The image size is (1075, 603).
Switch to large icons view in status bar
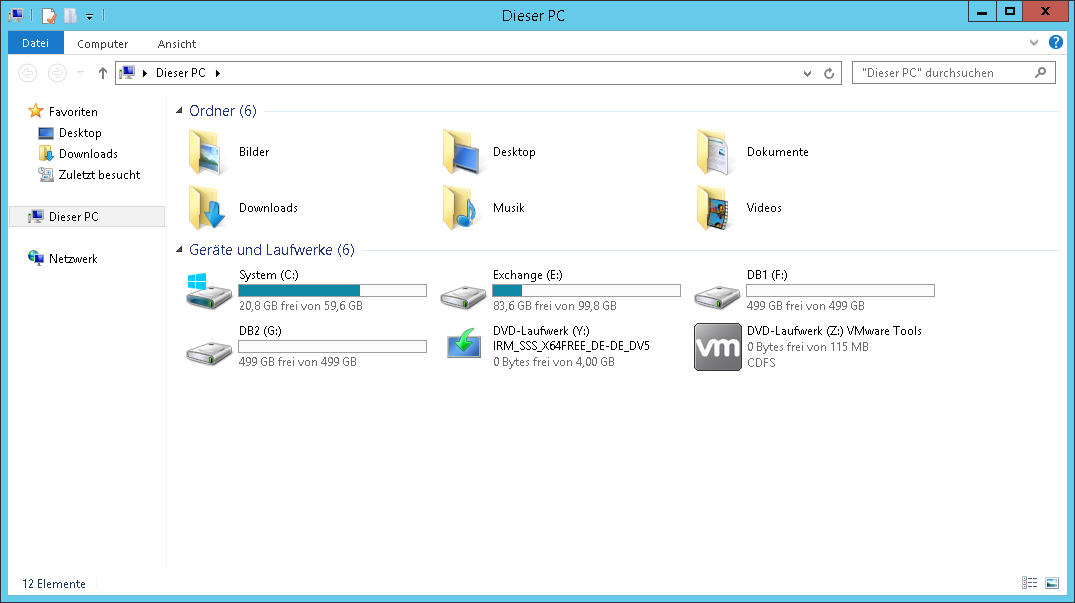pyautogui.click(x=1051, y=583)
